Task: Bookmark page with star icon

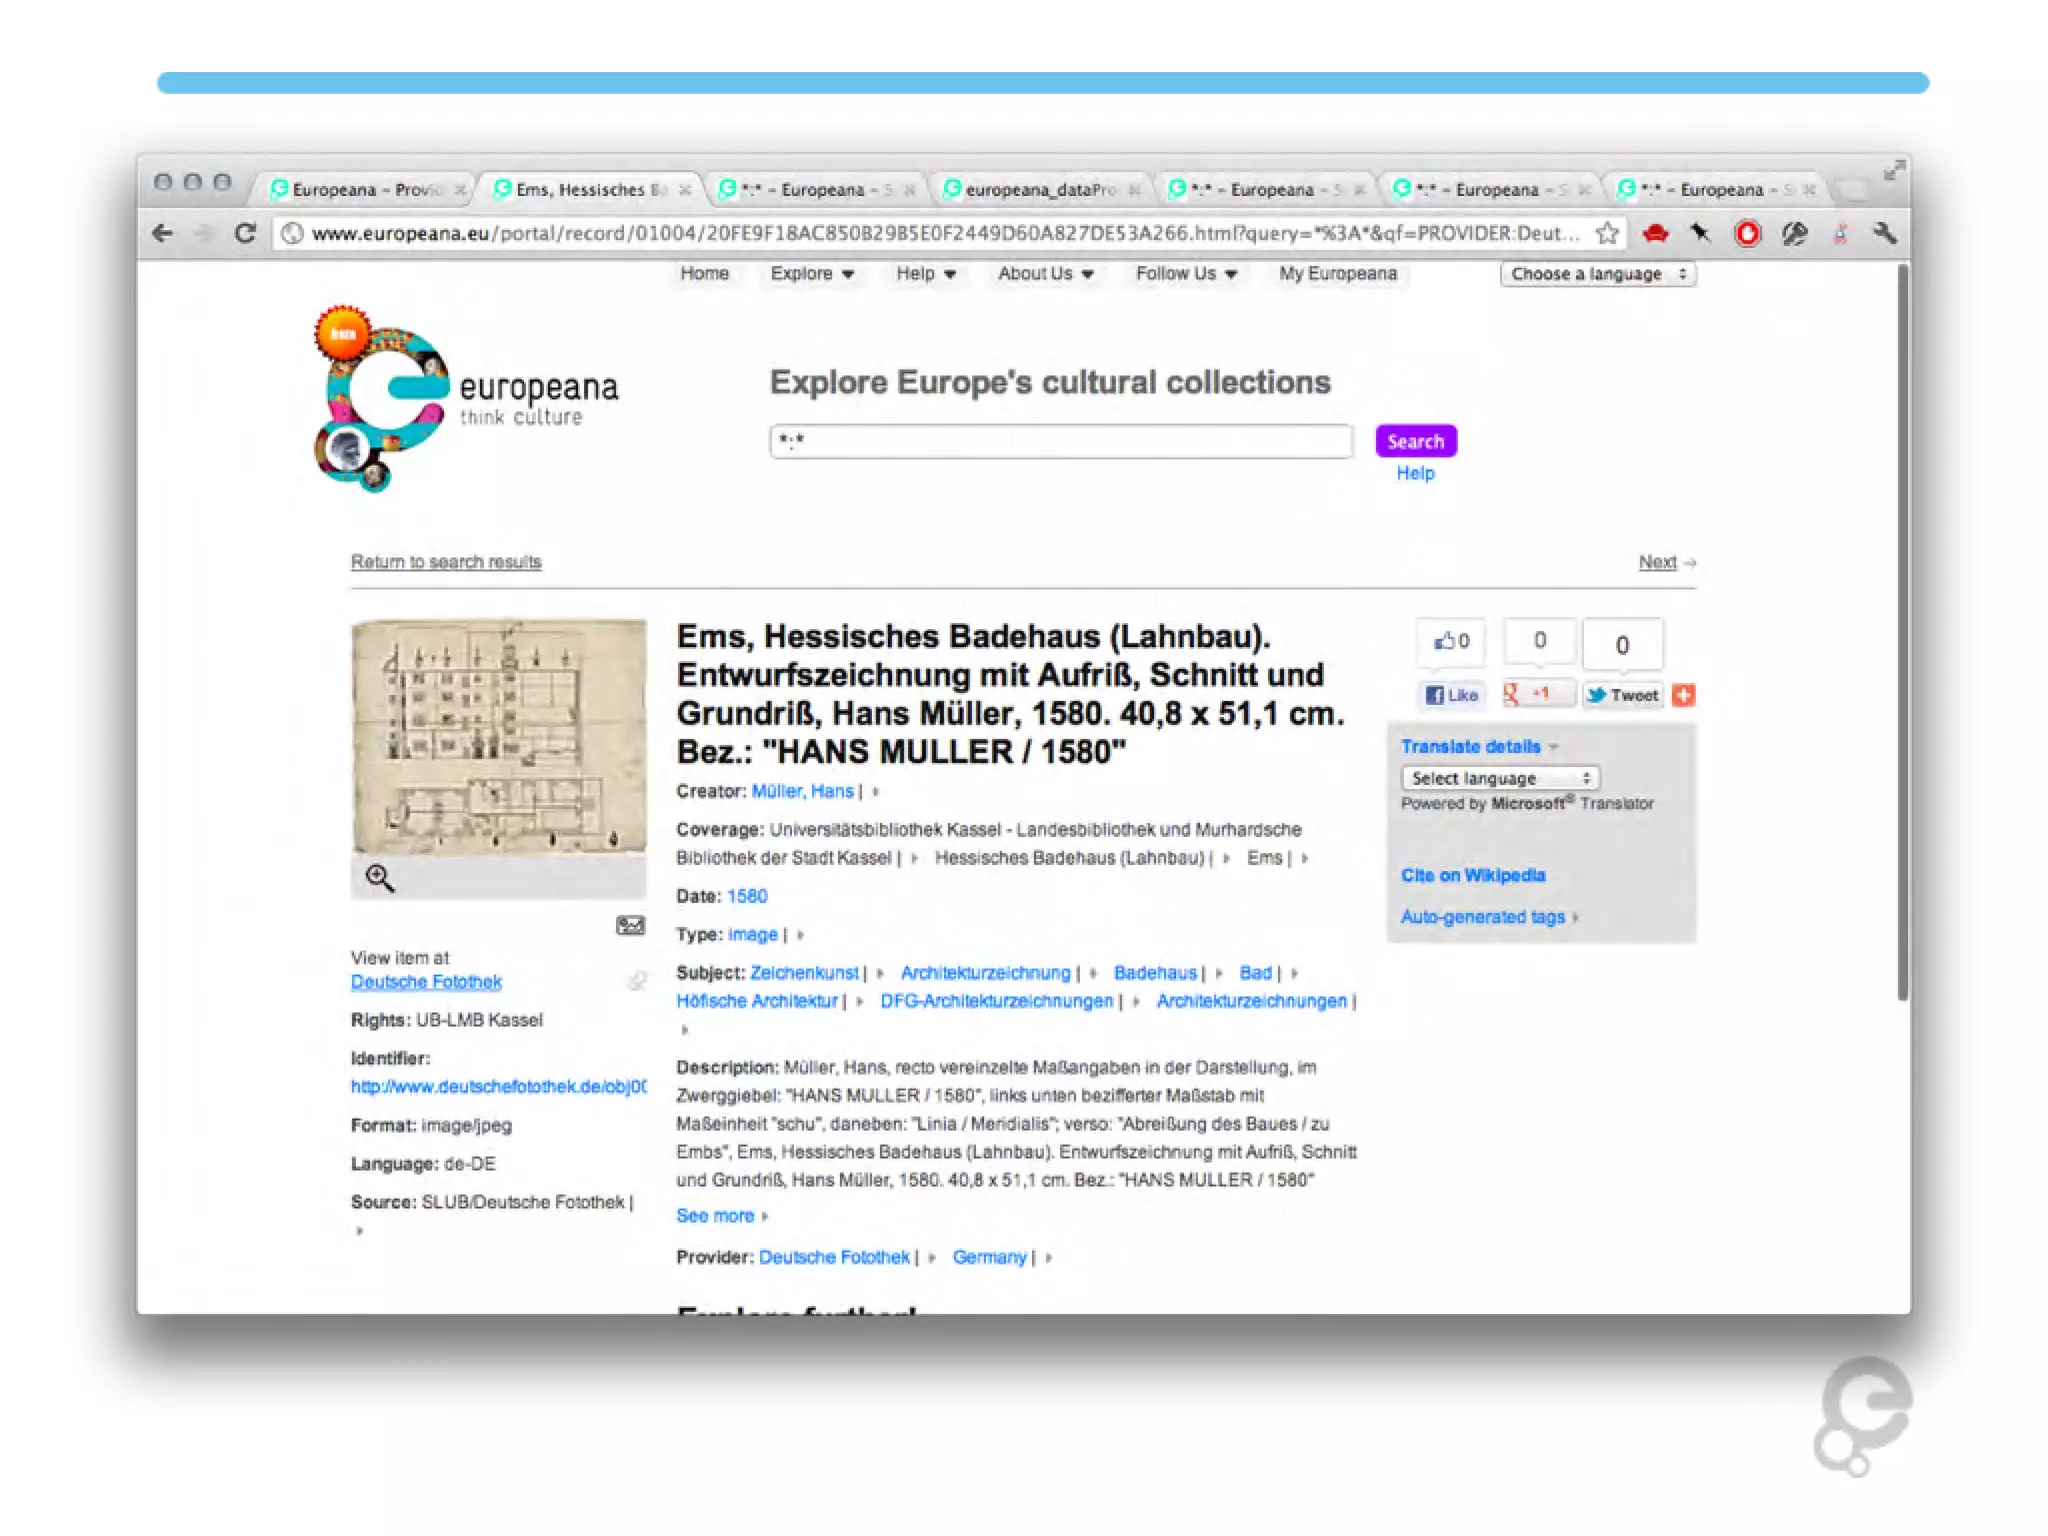Action: (1607, 233)
